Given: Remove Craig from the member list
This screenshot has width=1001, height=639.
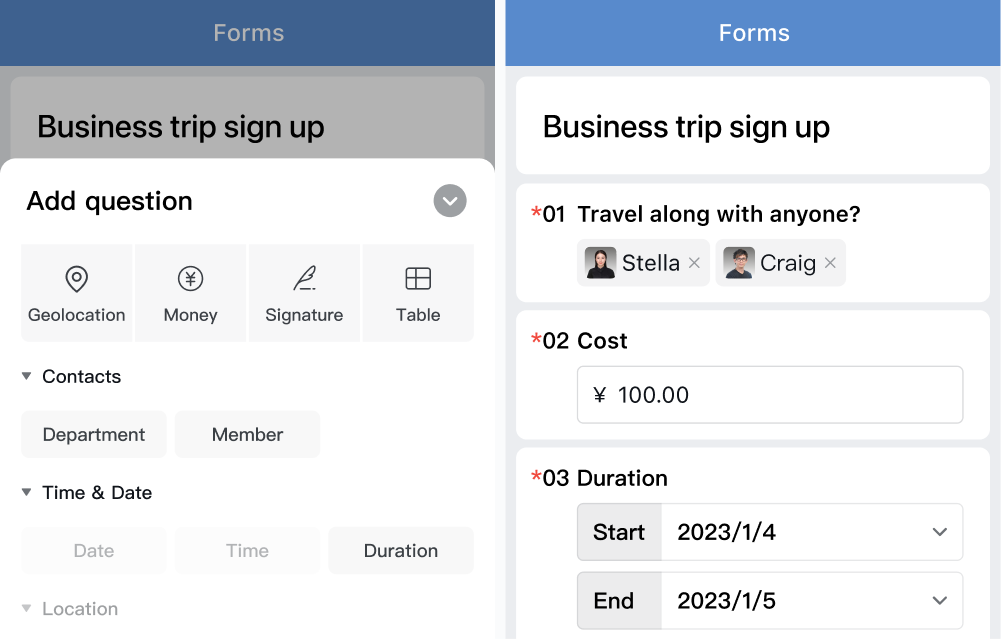Looking at the screenshot, I should pyautogui.click(x=830, y=263).
